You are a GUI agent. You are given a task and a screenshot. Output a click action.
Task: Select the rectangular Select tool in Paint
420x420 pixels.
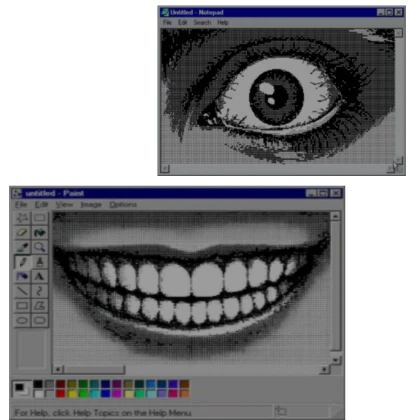[40, 218]
